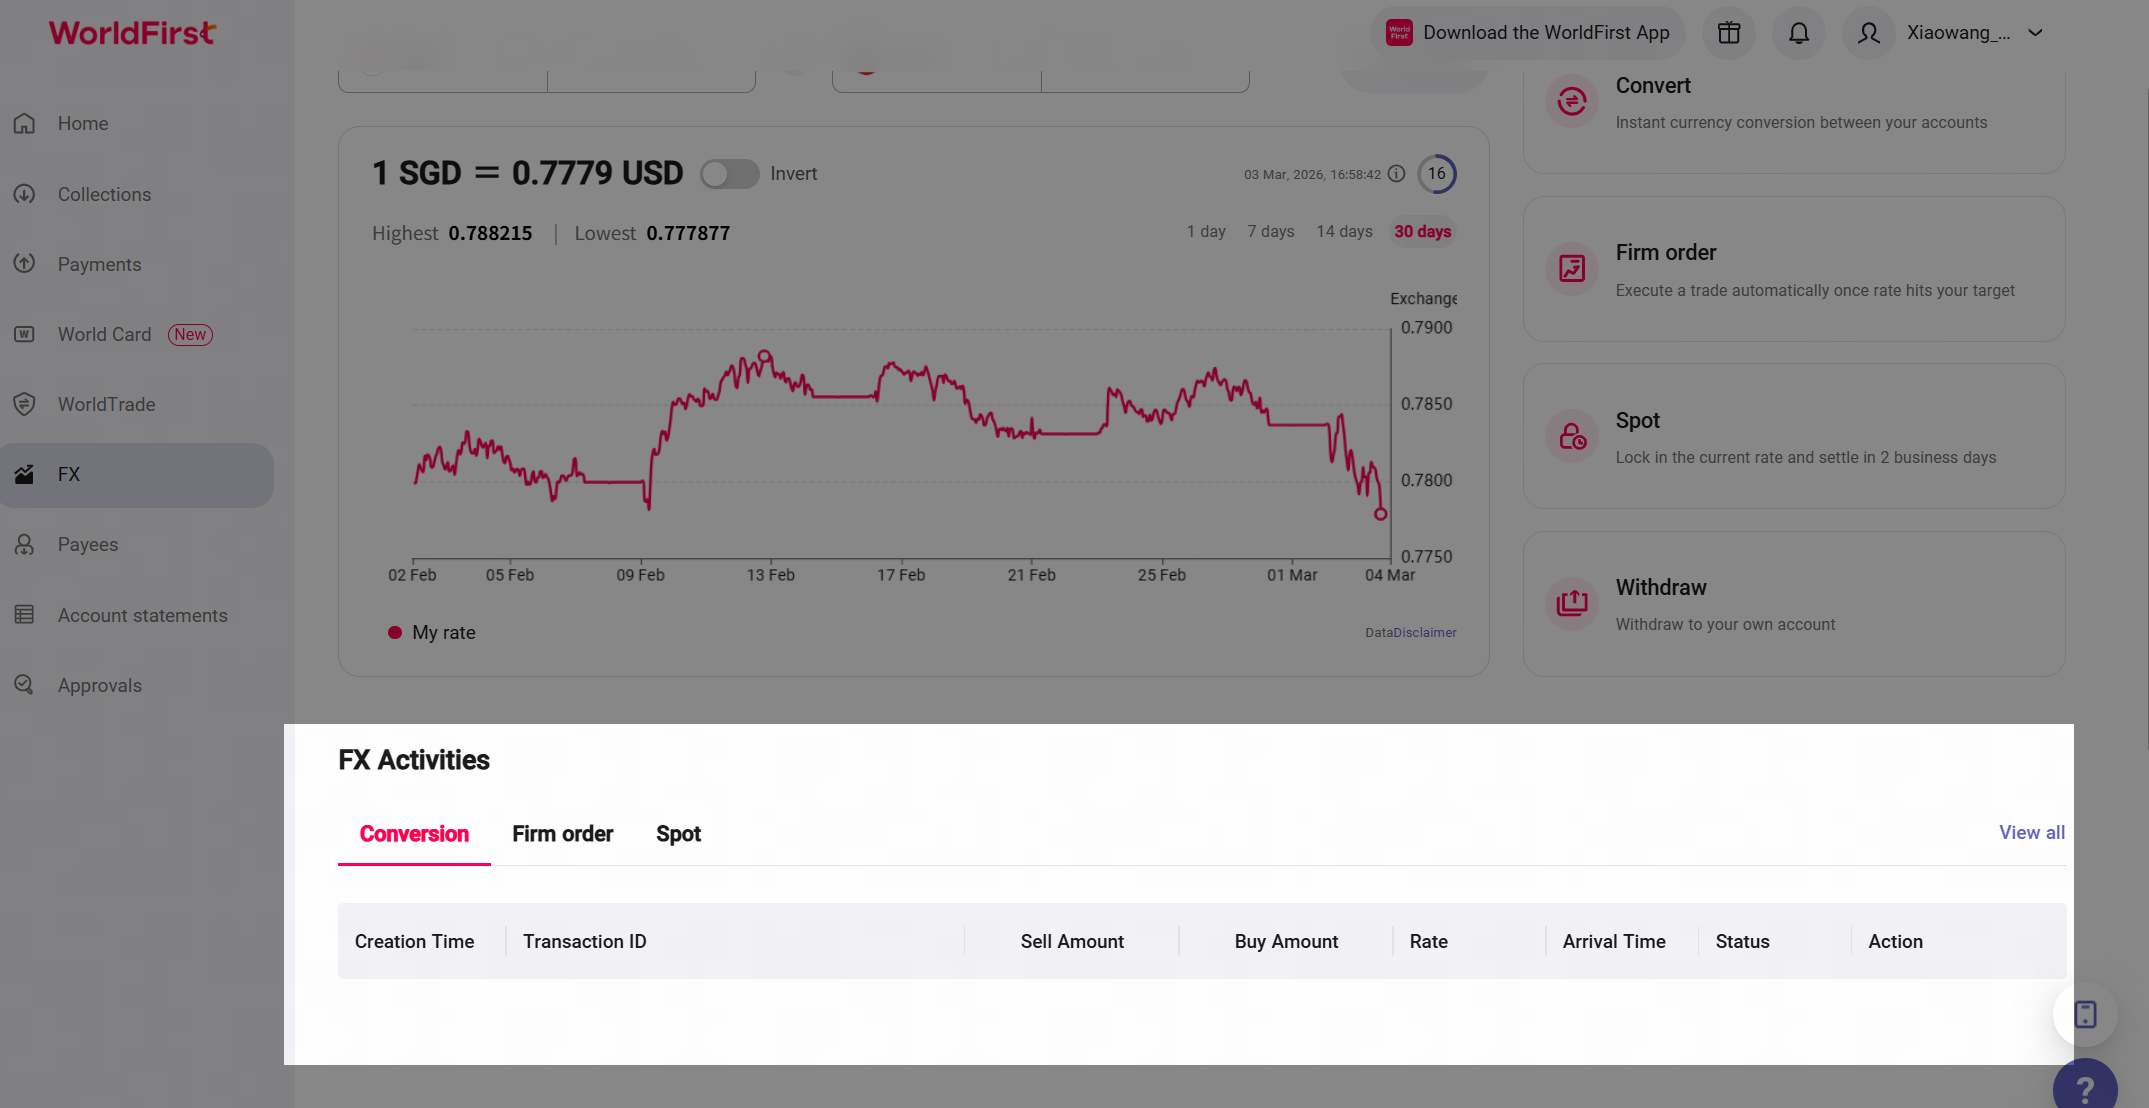Click the Withdraw upload icon
The image size is (2149, 1108).
pyautogui.click(x=1571, y=603)
